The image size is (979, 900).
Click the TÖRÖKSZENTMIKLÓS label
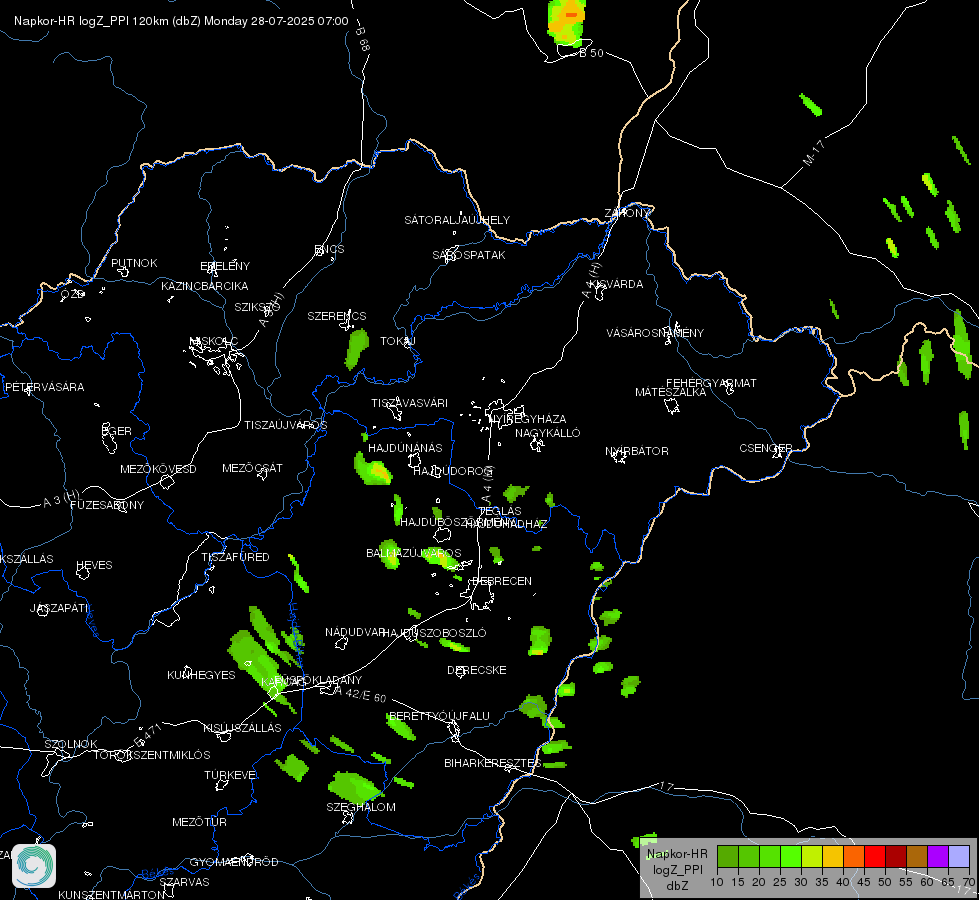pyautogui.click(x=152, y=755)
